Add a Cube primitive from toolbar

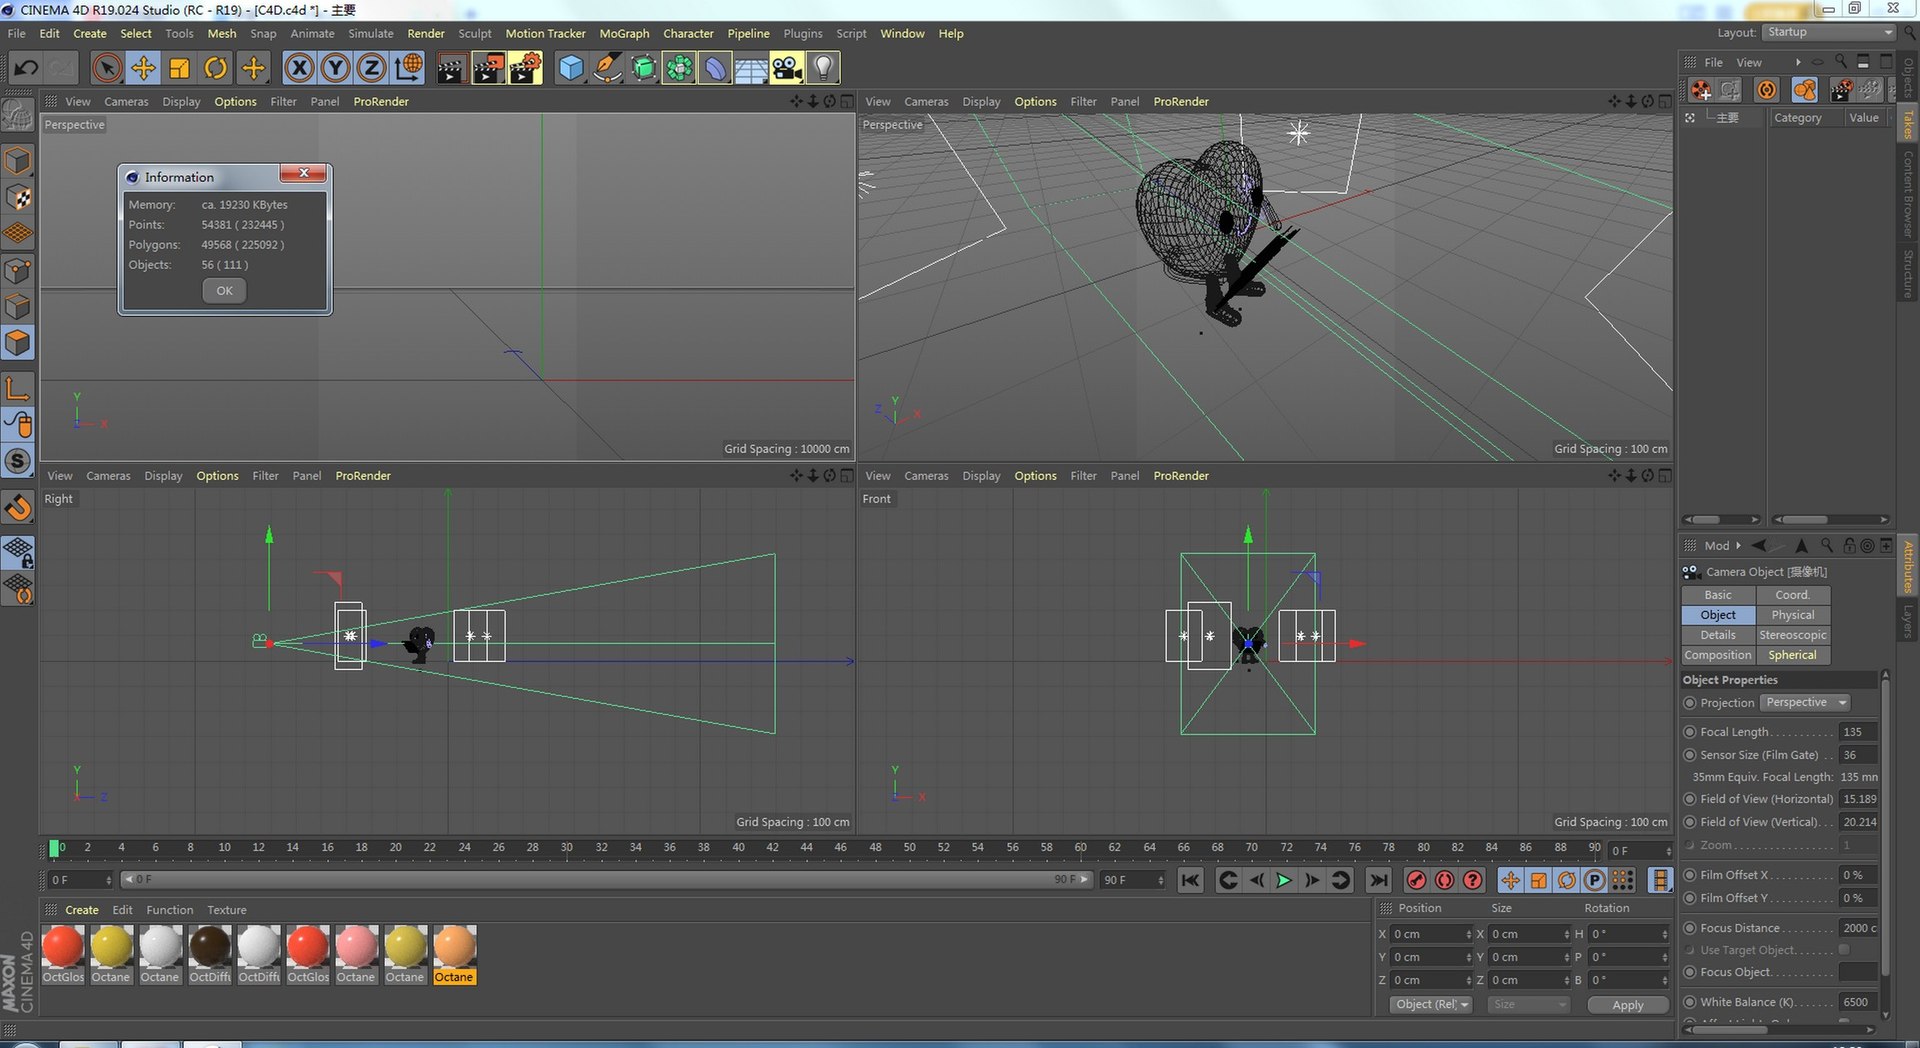coord(570,68)
